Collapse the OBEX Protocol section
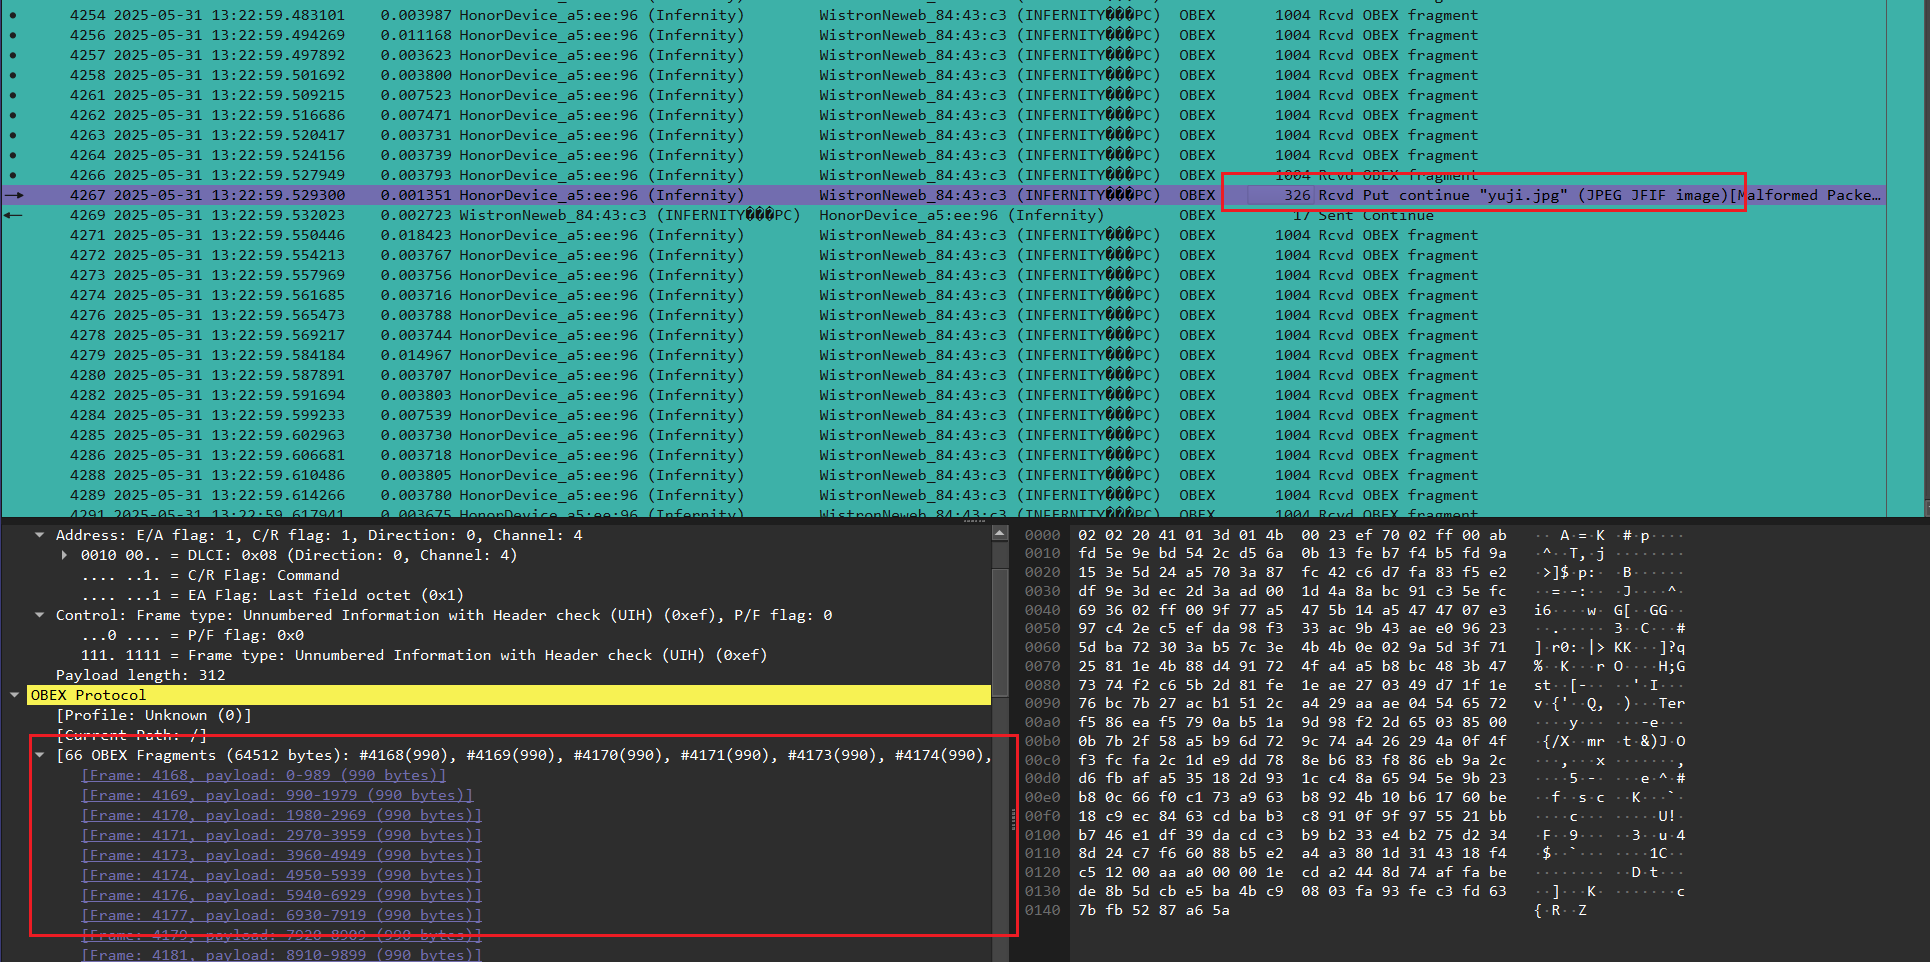 tap(14, 695)
